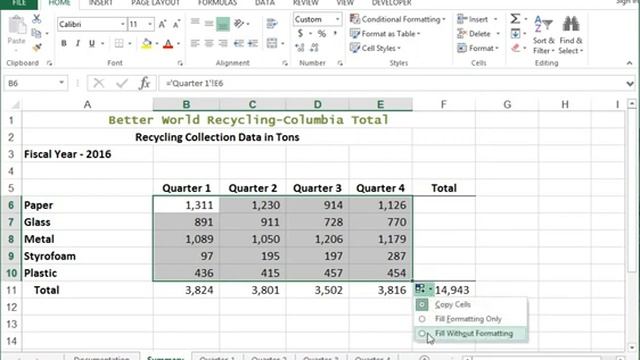Screen dimensions: 640x360
Task: Open Cell Styles gallery
Action: coord(375,48)
